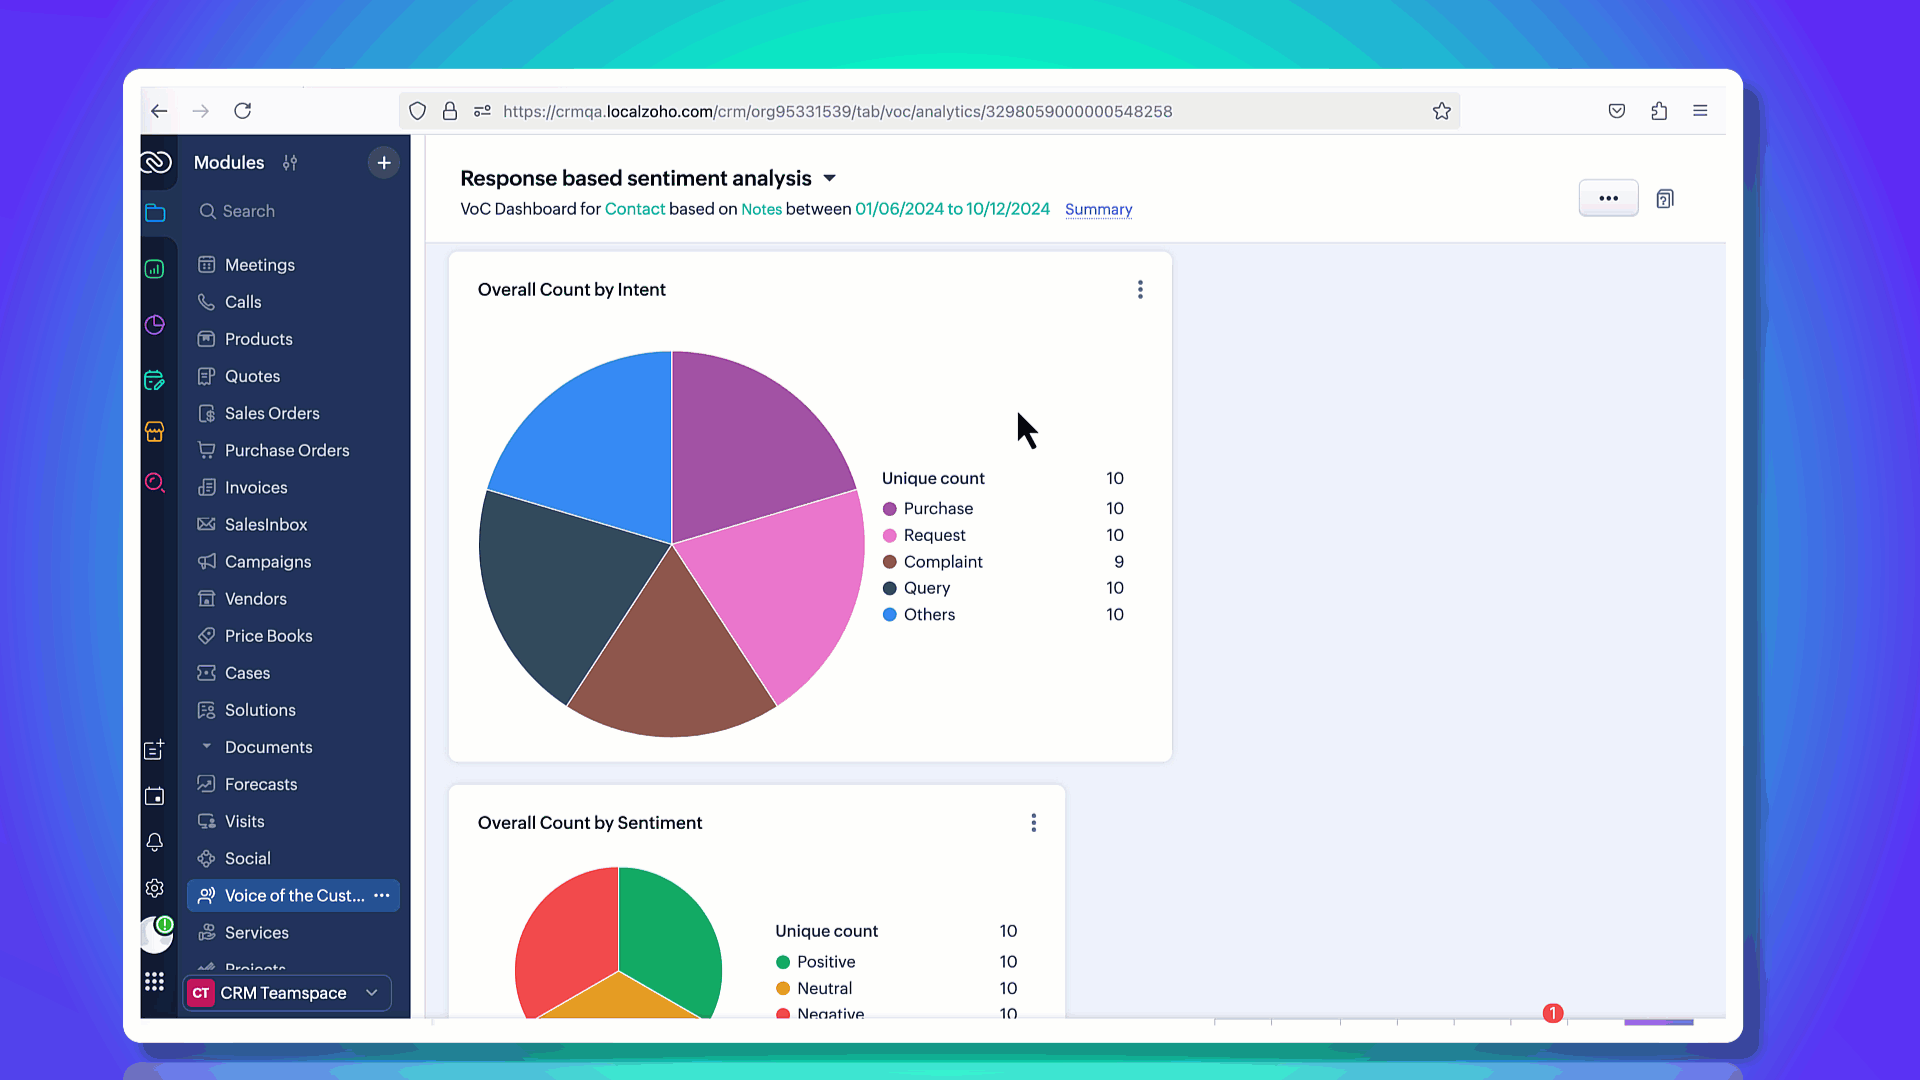Click the plus icon next to Modules
This screenshot has height=1080, width=1920.
click(383, 163)
